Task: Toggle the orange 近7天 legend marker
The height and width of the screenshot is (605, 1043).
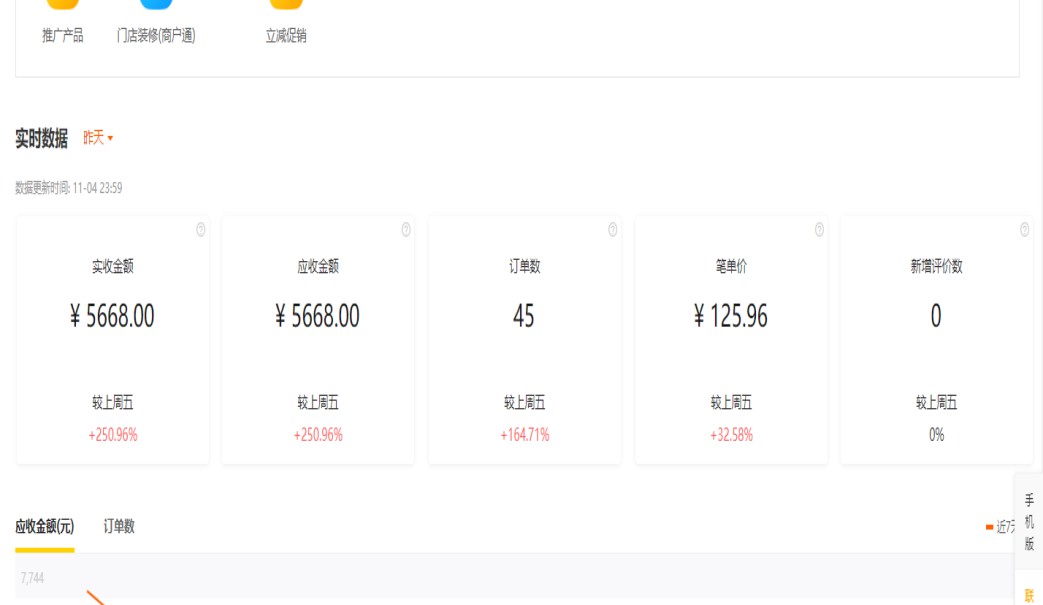Action: (x=990, y=527)
